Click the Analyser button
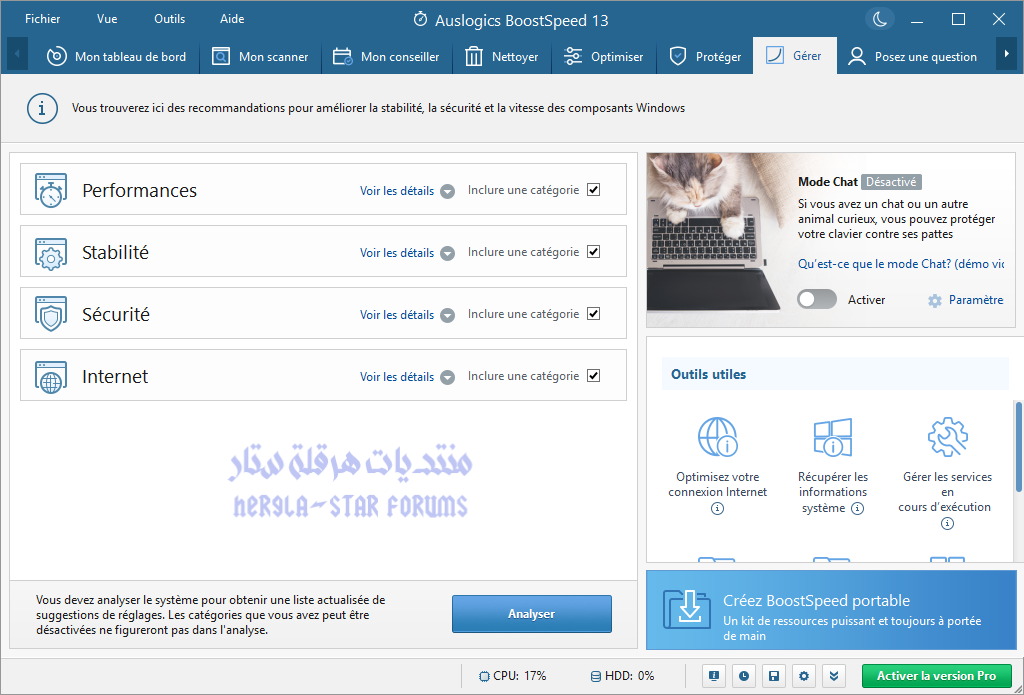The image size is (1024, 695). pyautogui.click(x=532, y=614)
